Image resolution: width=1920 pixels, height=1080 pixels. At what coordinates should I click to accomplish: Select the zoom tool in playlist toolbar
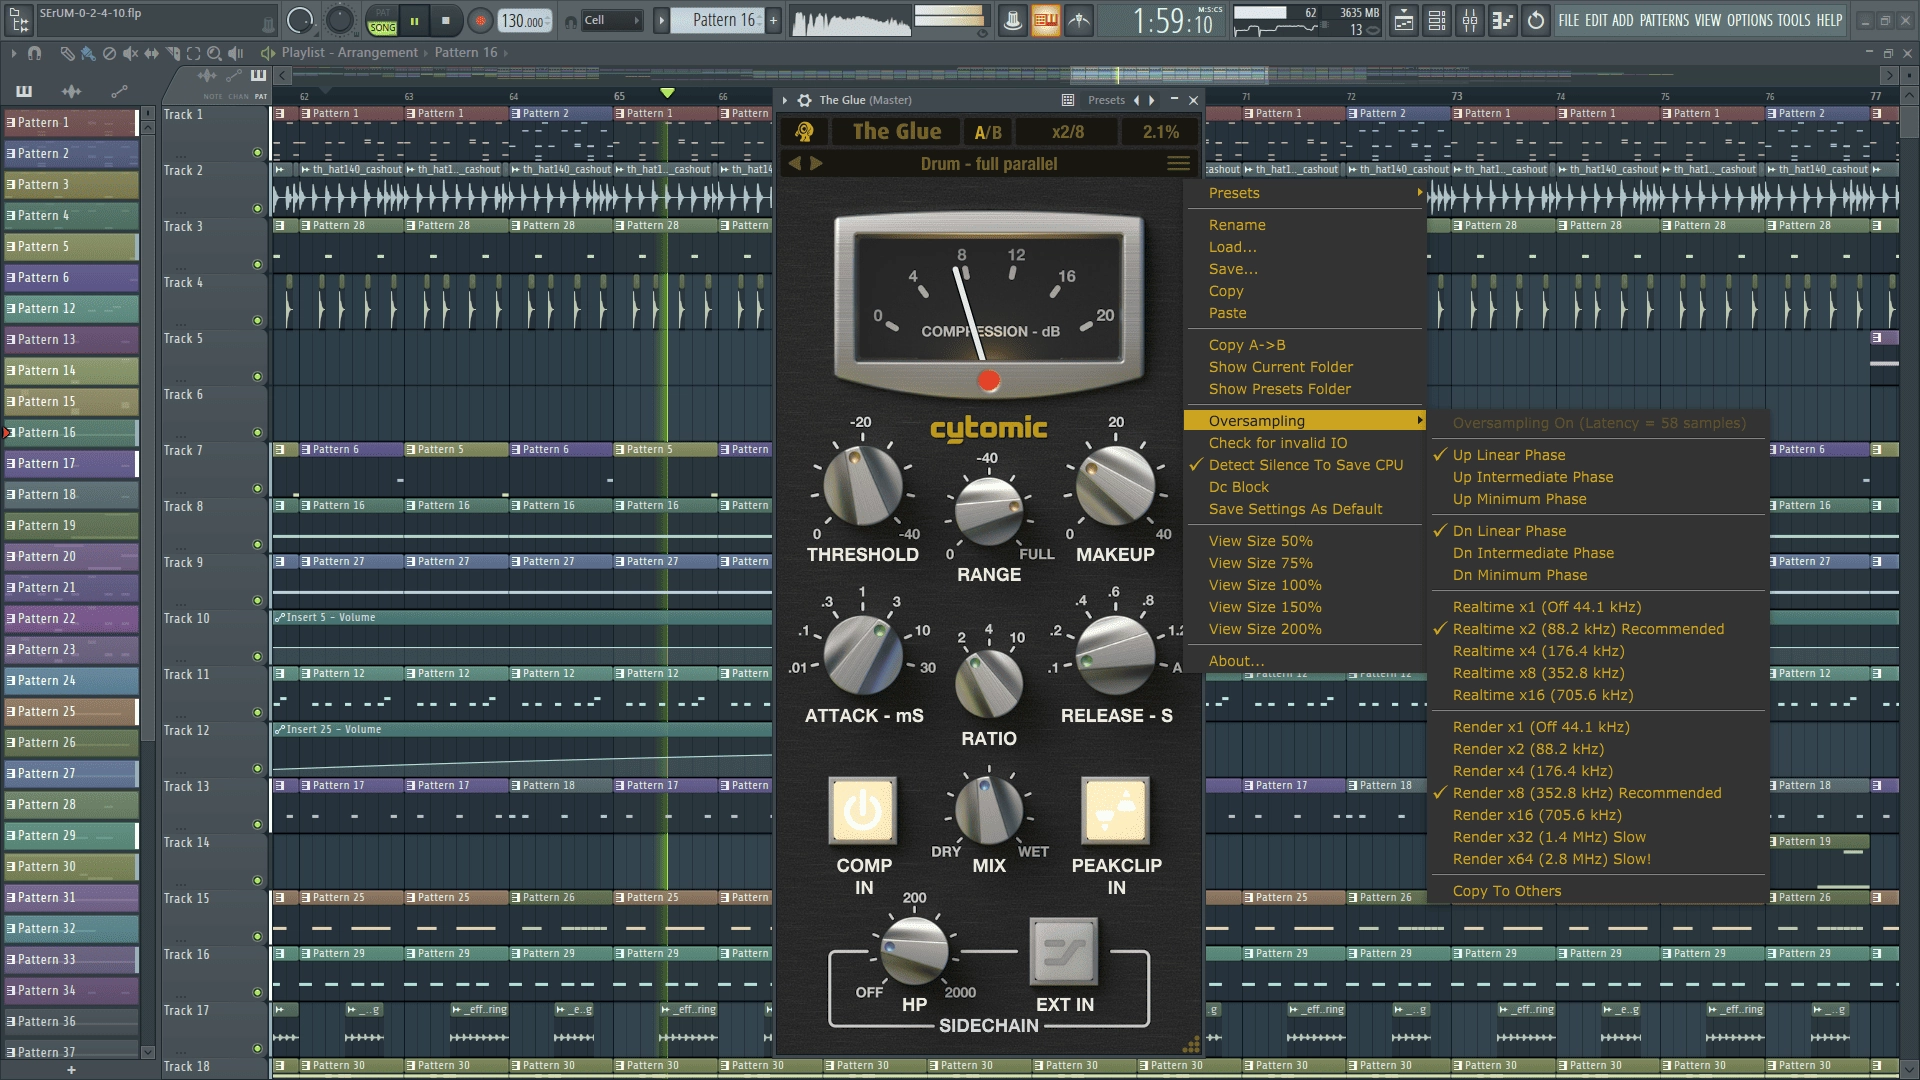(215, 53)
